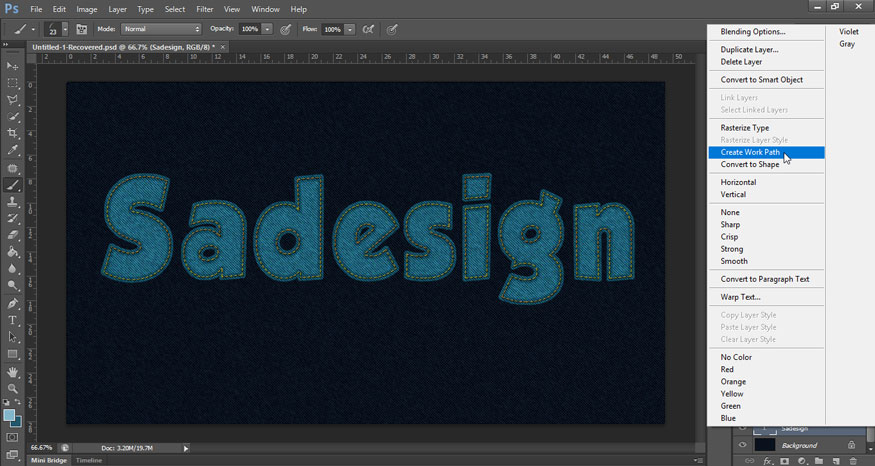Click the layer style fx icon
The image size is (875, 466).
pyautogui.click(x=768, y=461)
